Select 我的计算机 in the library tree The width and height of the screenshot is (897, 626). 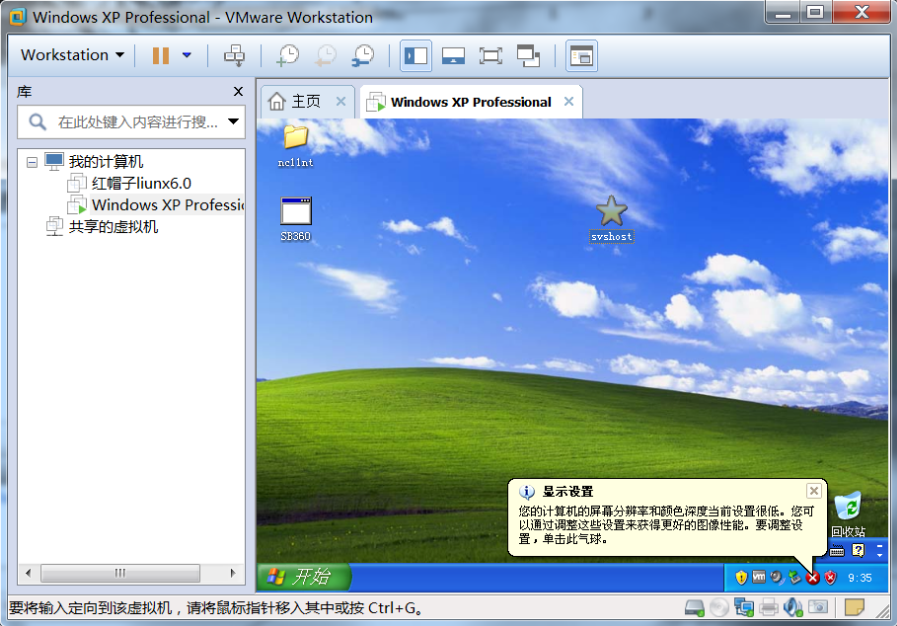click(x=106, y=162)
